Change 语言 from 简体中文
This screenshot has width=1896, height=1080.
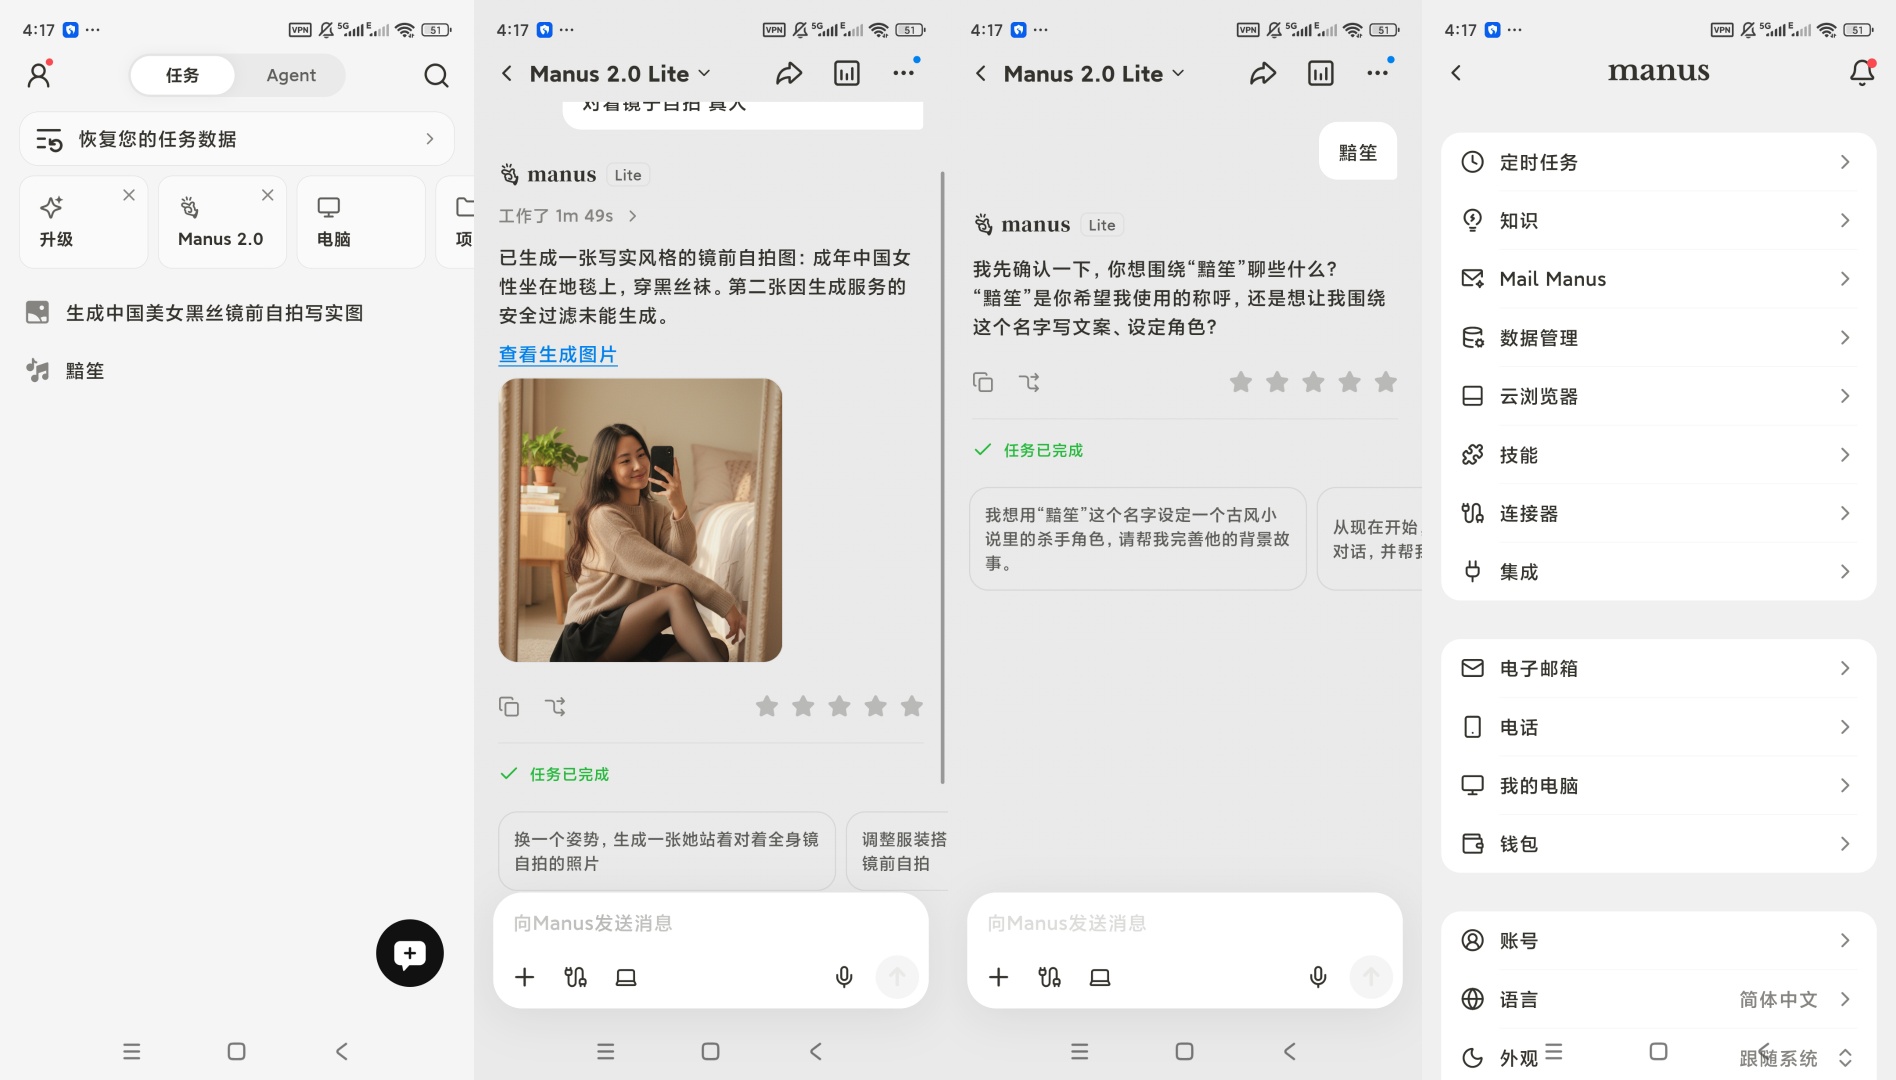[1658, 999]
